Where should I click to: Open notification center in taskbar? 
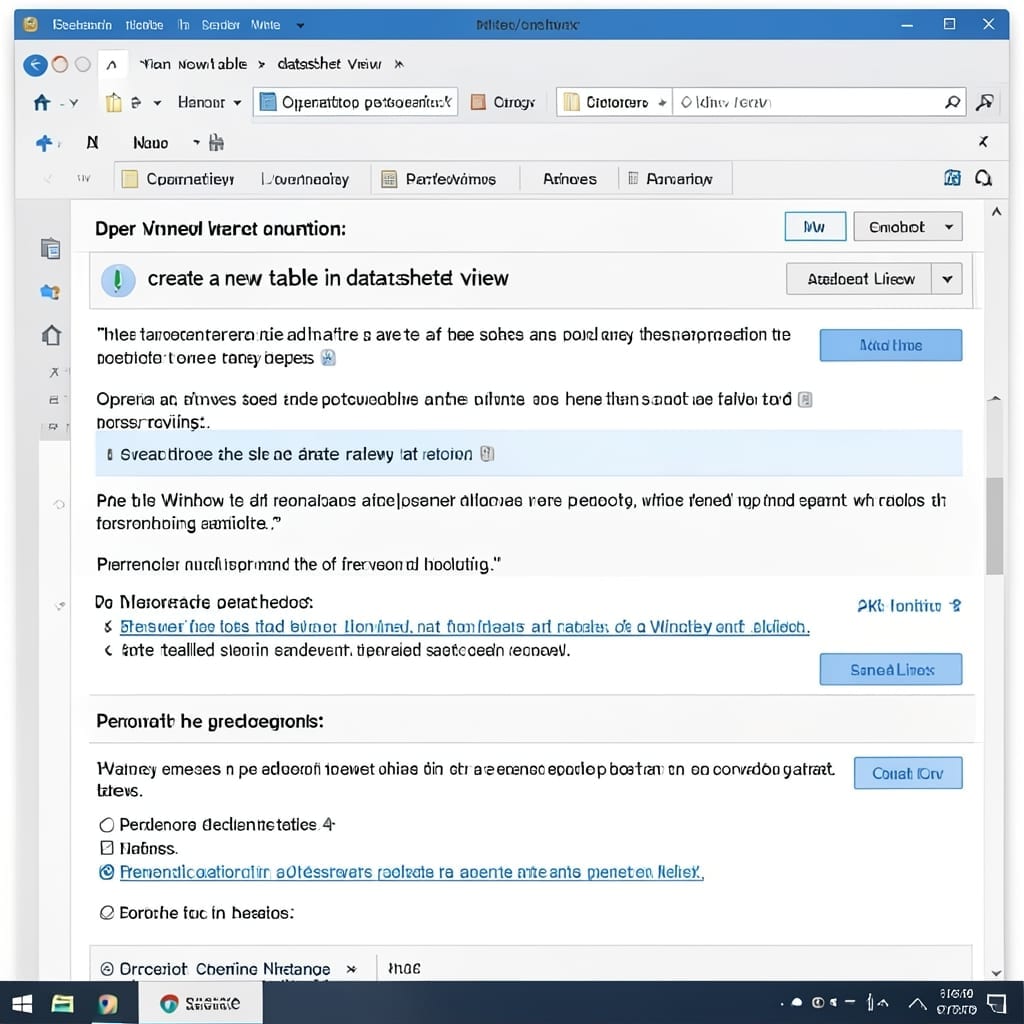pos(997,1003)
